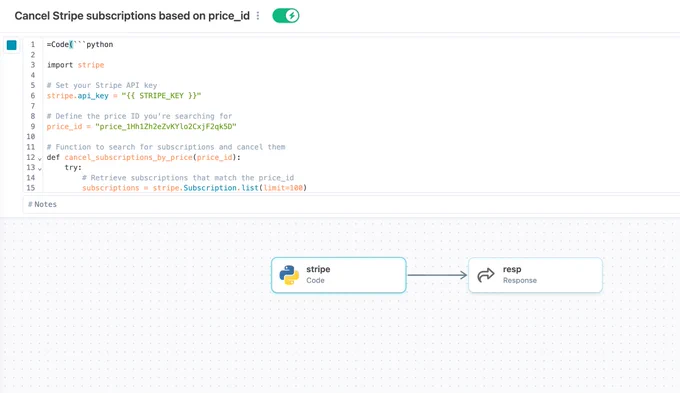Click into the Notes field
This screenshot has width=680, height=393.
[x=351, y=204]
